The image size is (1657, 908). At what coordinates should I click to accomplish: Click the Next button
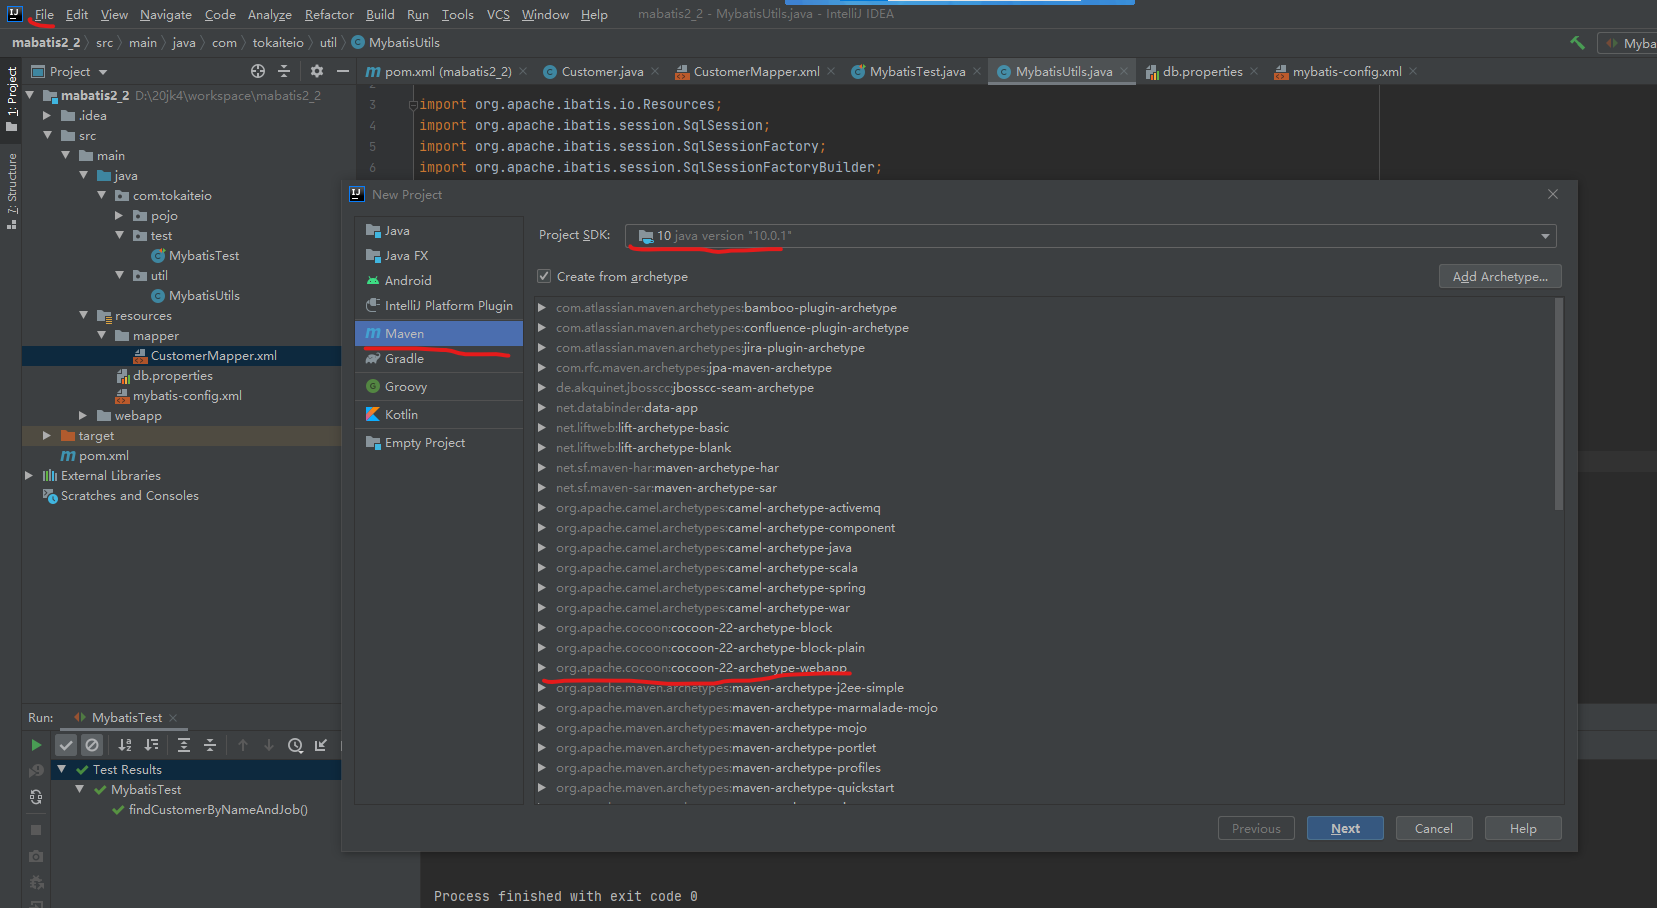(x=1345, y=829)
